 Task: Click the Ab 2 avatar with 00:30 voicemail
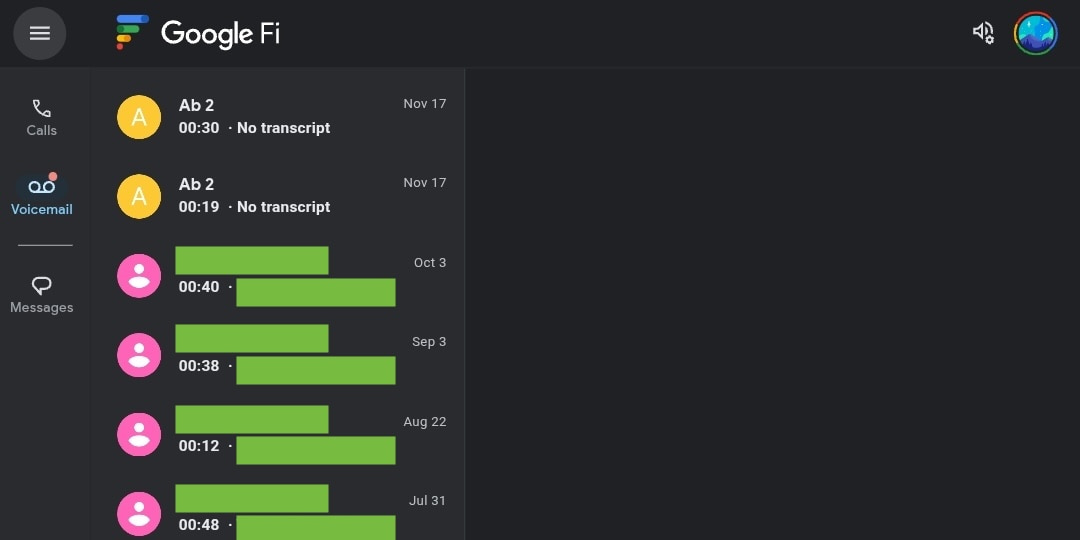click(x=139, y=117)
